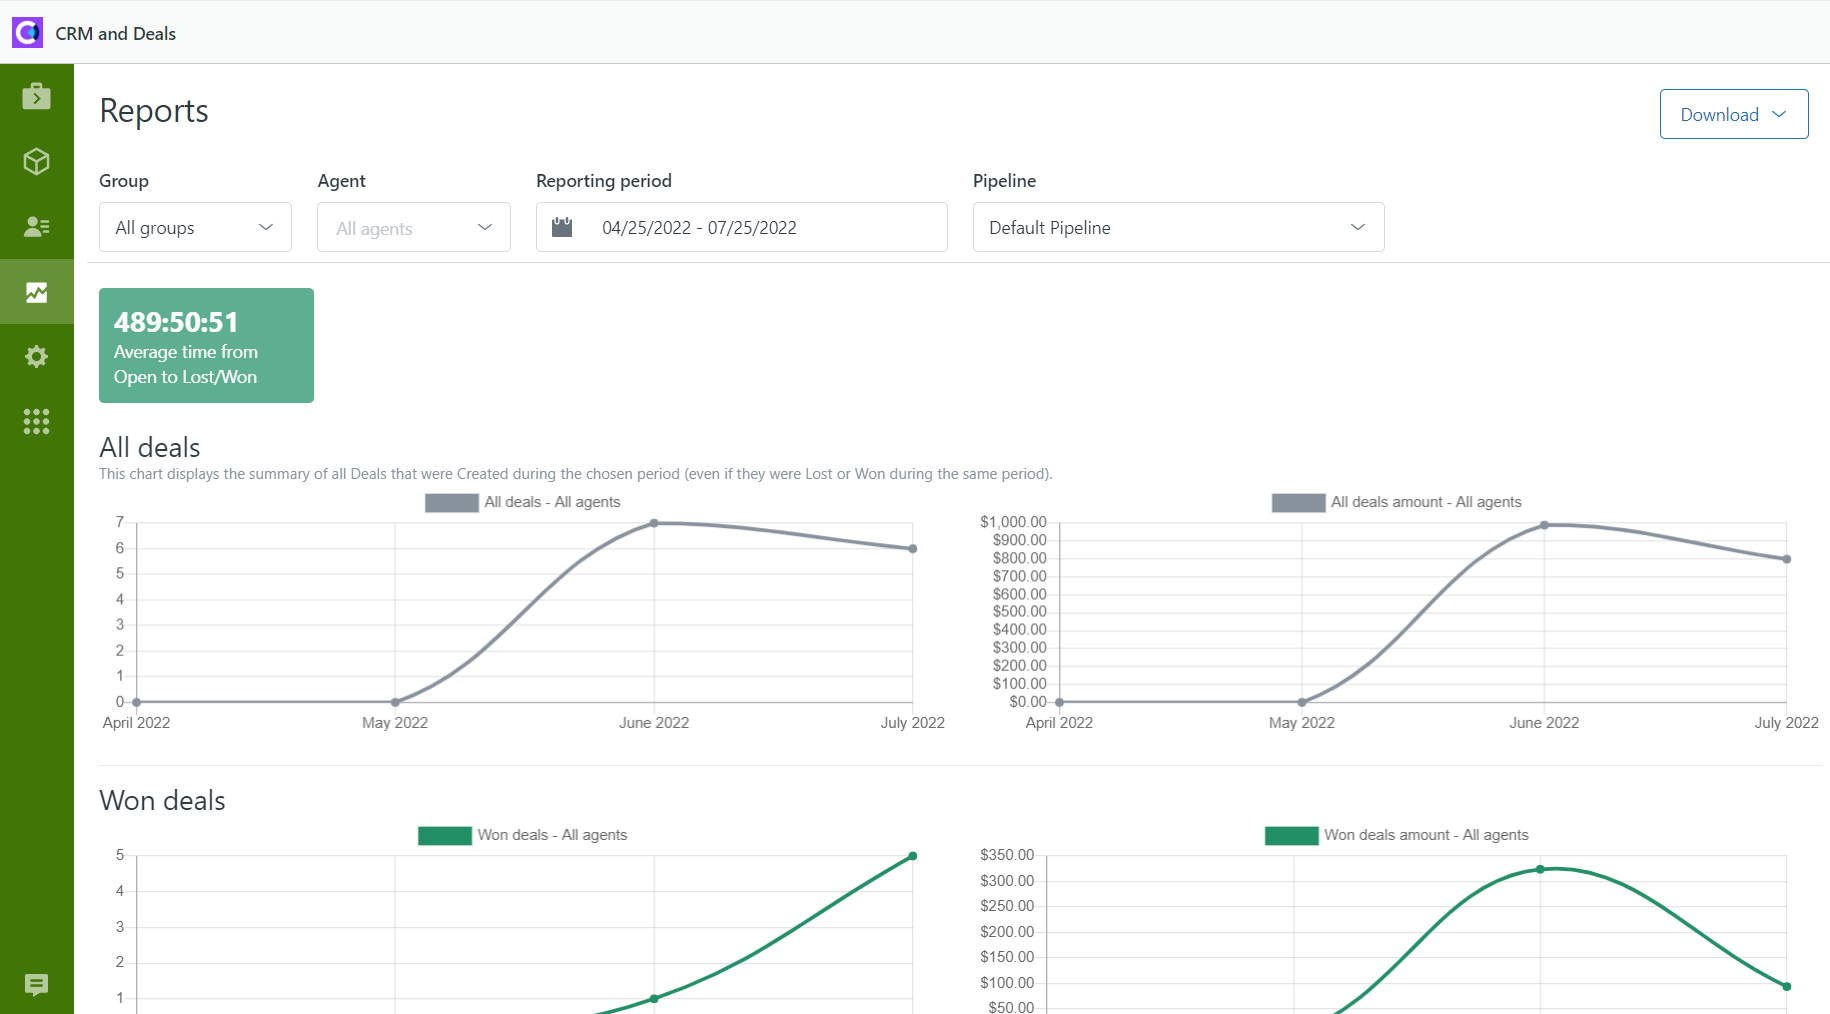Click the Reports page heading

pos(153,111)
